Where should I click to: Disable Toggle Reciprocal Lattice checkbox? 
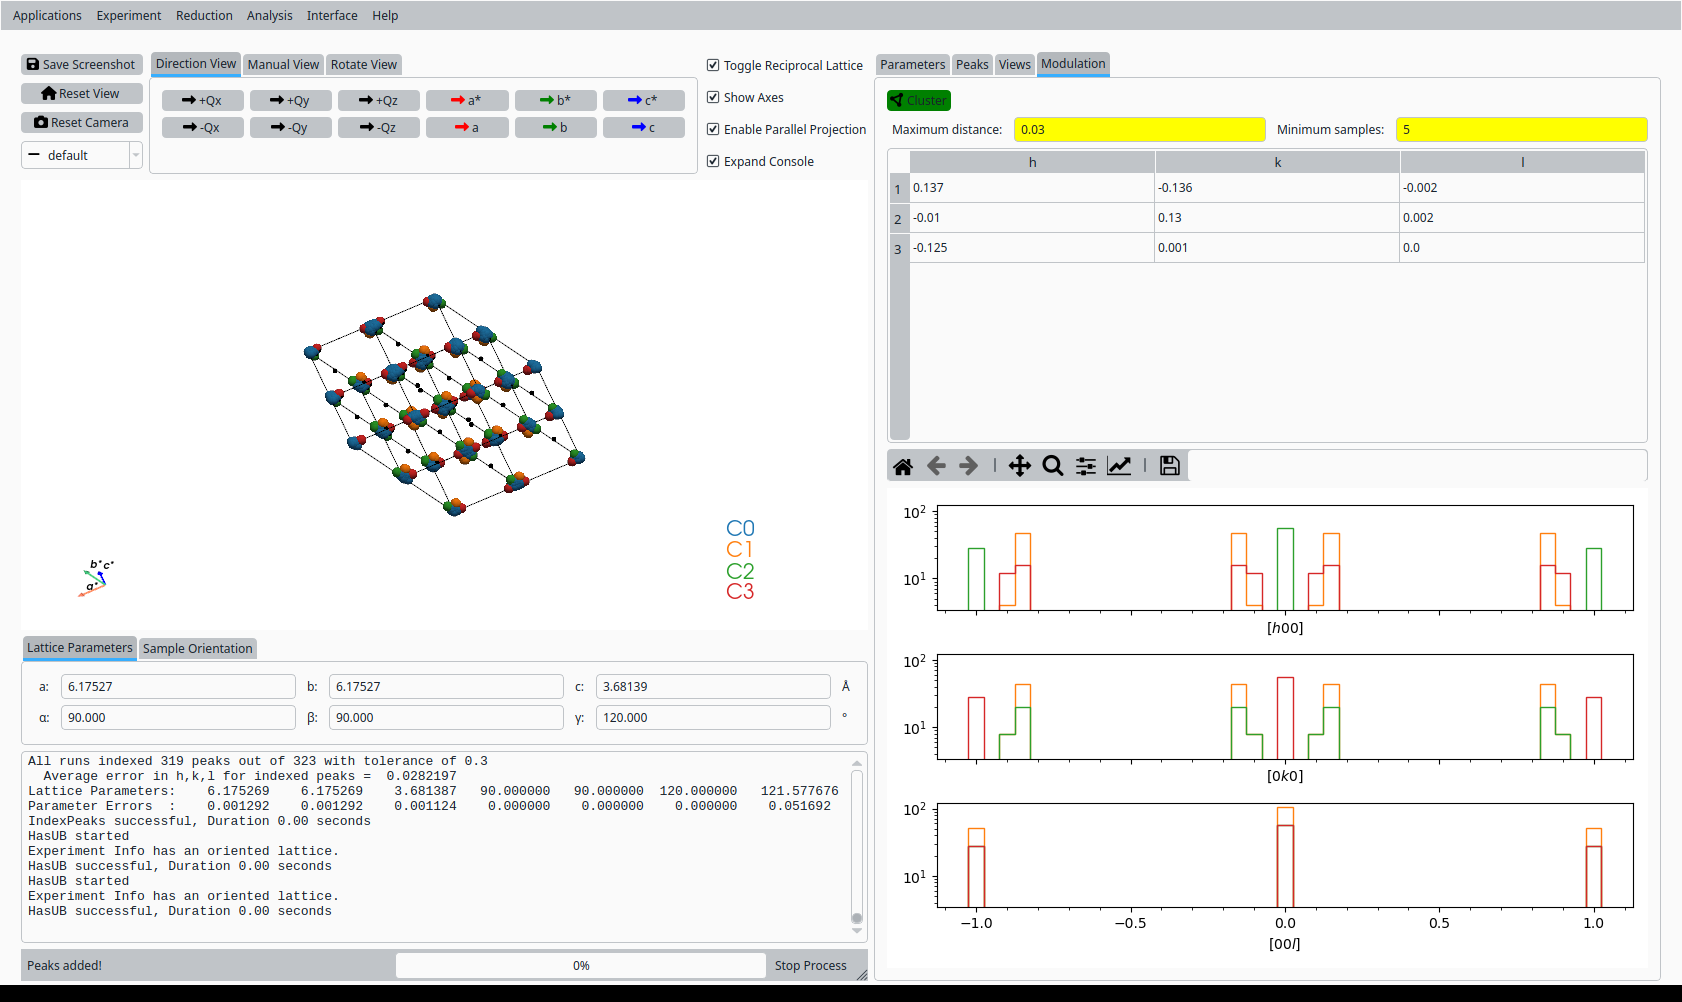(x=713, y=65)
